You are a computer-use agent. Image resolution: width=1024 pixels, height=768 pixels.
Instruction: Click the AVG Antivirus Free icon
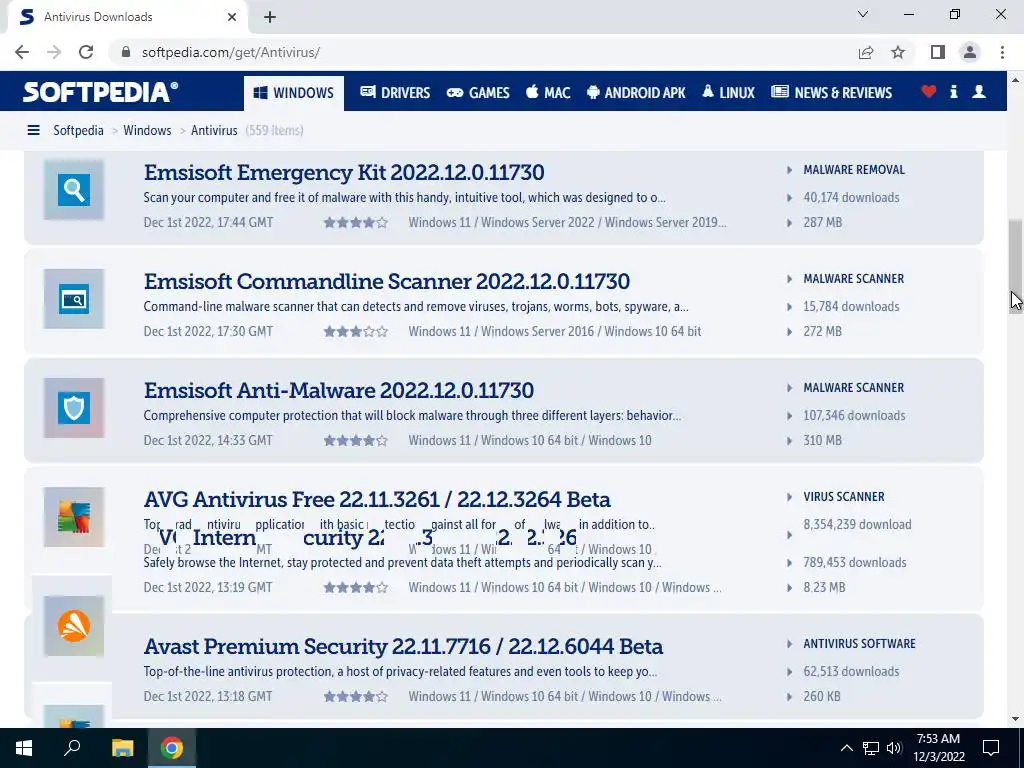coord(74,517)
